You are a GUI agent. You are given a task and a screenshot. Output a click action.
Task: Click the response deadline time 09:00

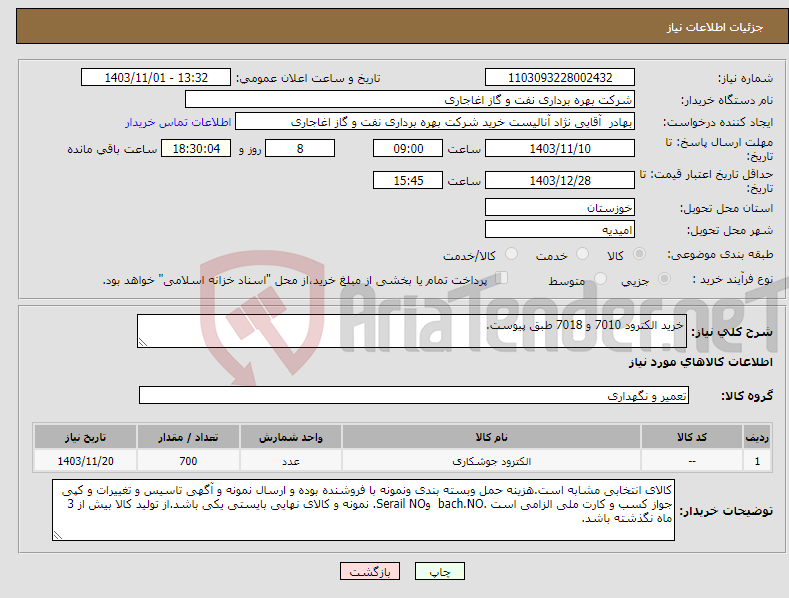[408, 148]
